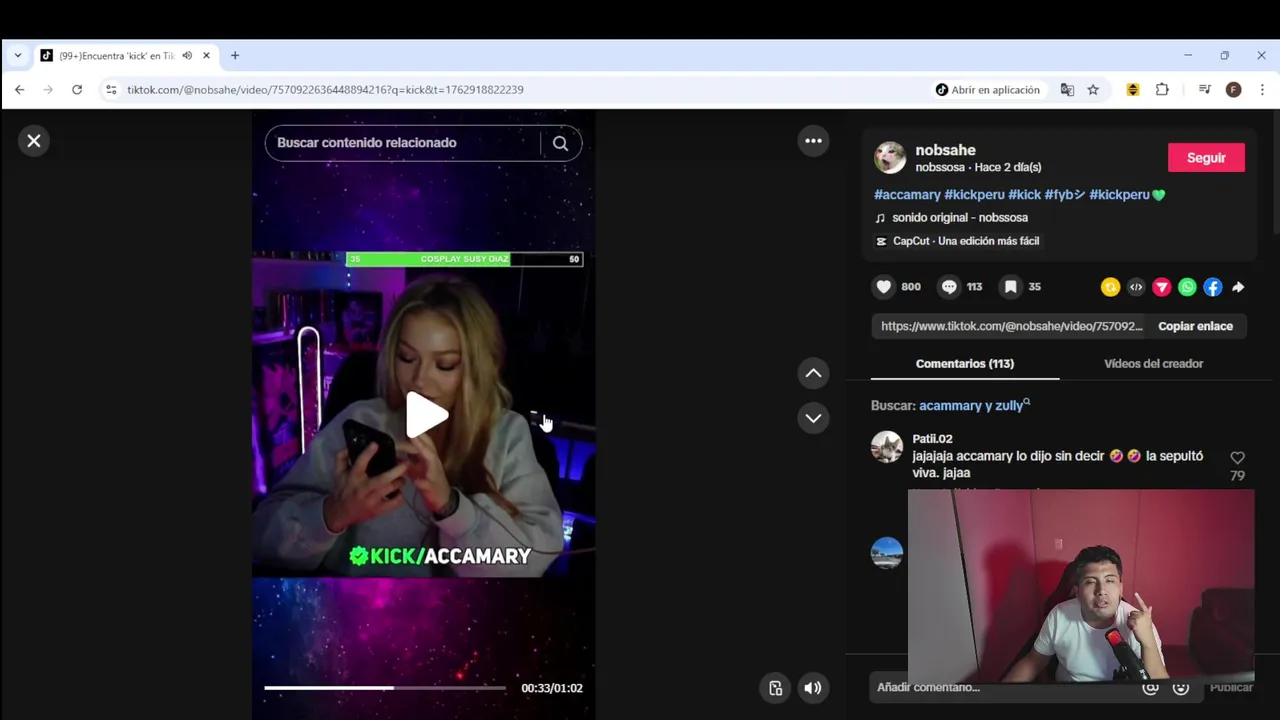1280x720 pixels.
Task: Open Chrome profile avatar F
Action: pyautogui.click(x=1233, y=90)
